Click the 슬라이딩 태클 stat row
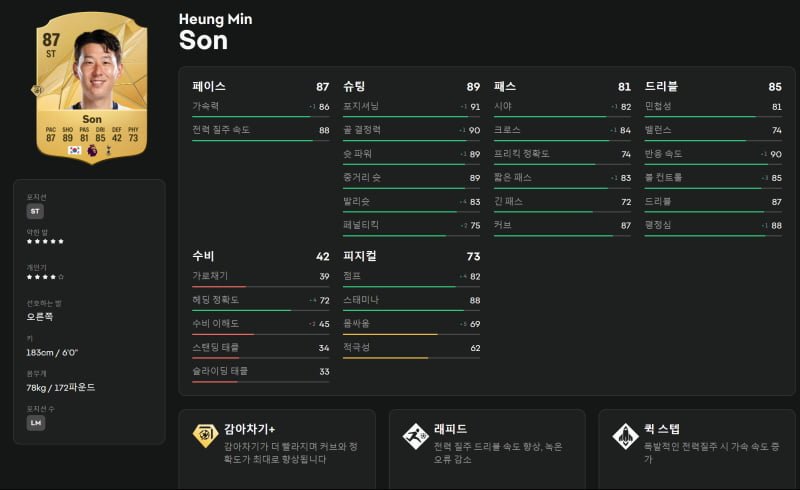The image size is (800, 490). 261,372
